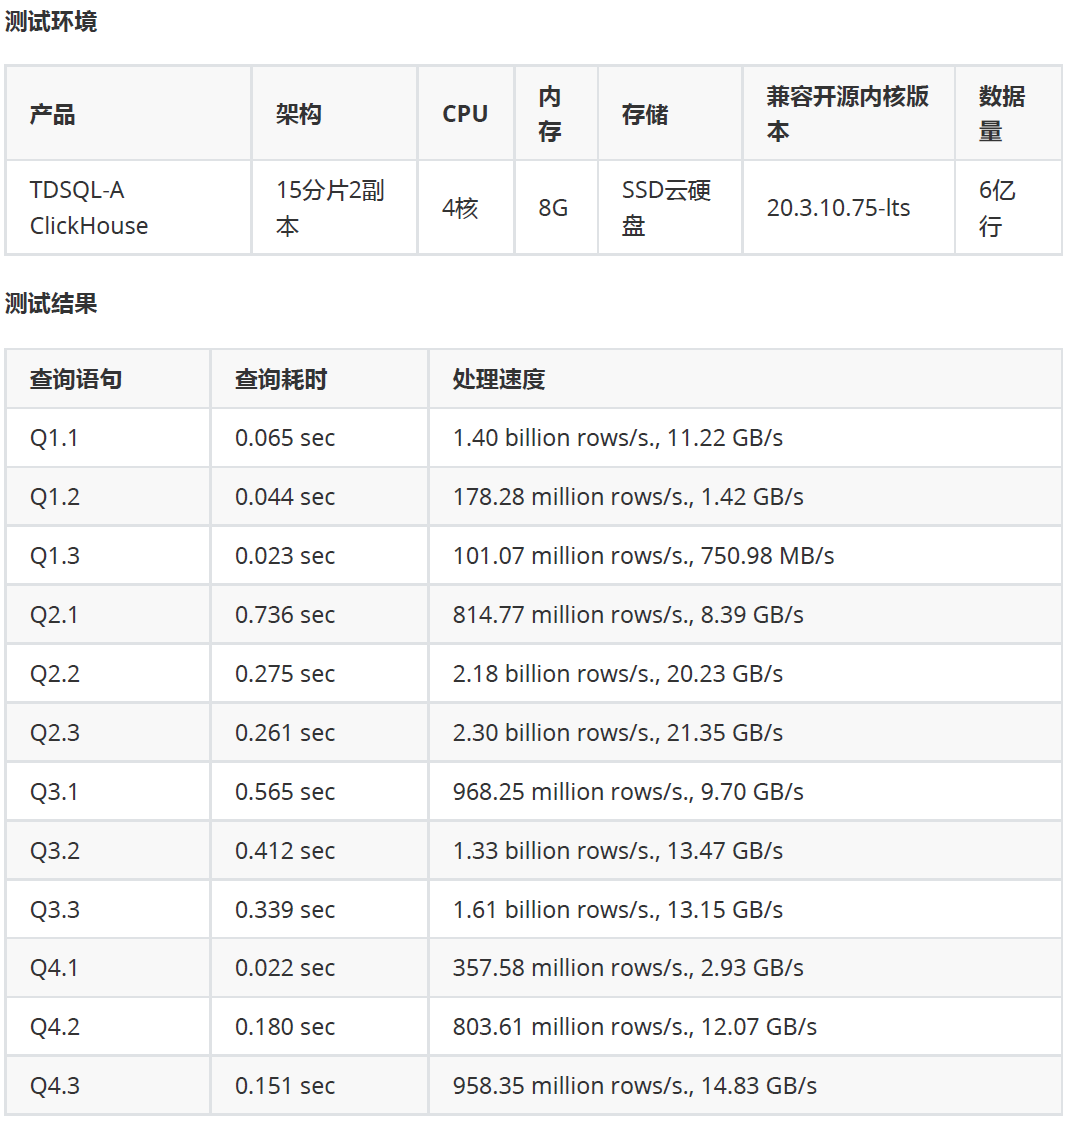
Task: Select the 处理速度 column header
Action: (745, 379)
